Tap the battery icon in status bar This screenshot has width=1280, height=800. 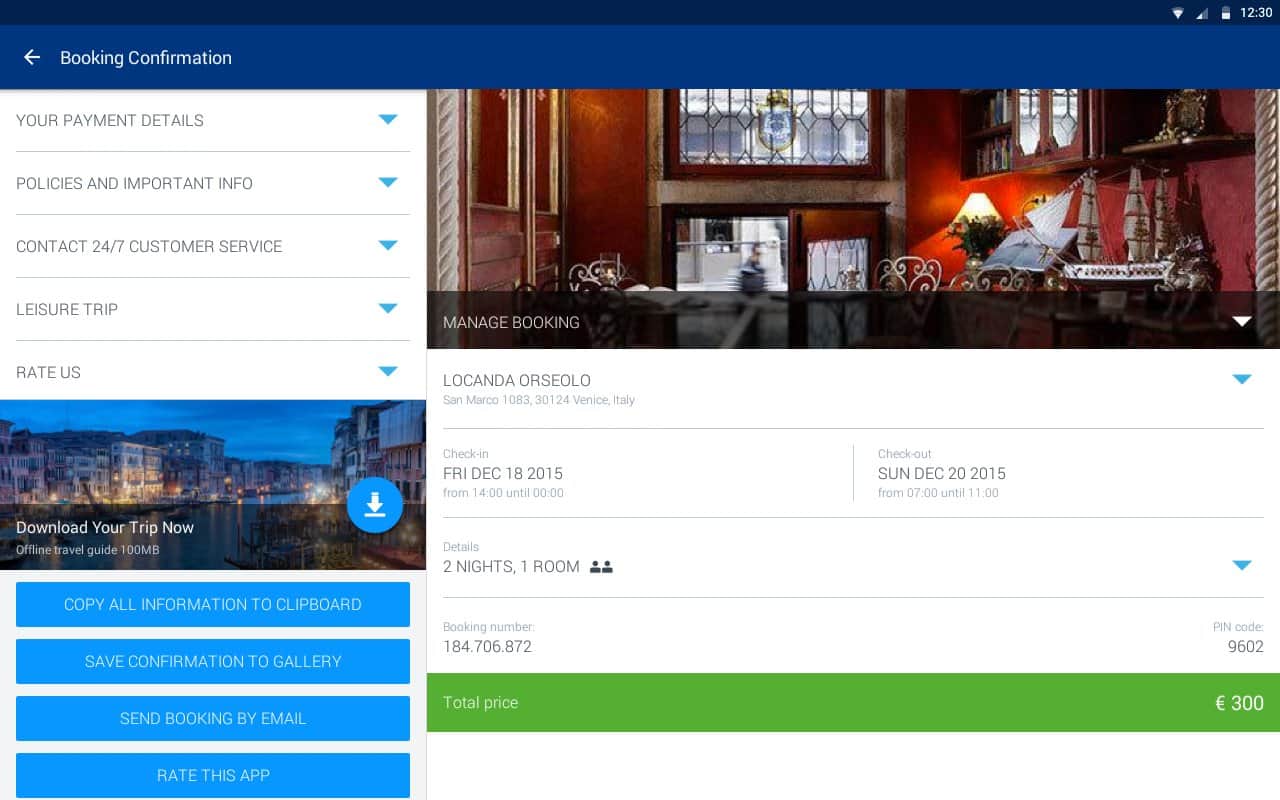pyautogui.click(x=1225, y=13)
